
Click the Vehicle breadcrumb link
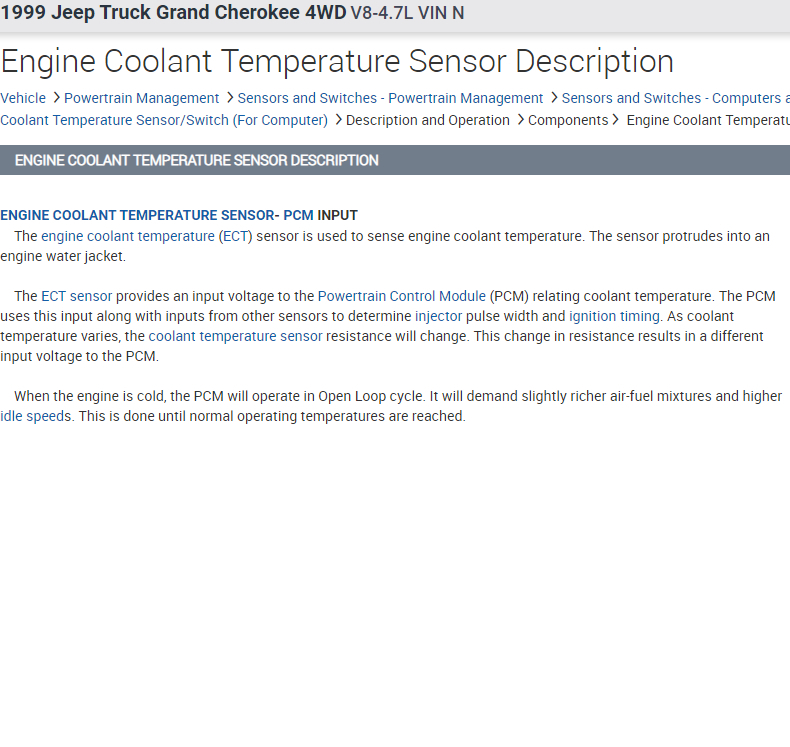pyautogui.click(x=23, y=98)
